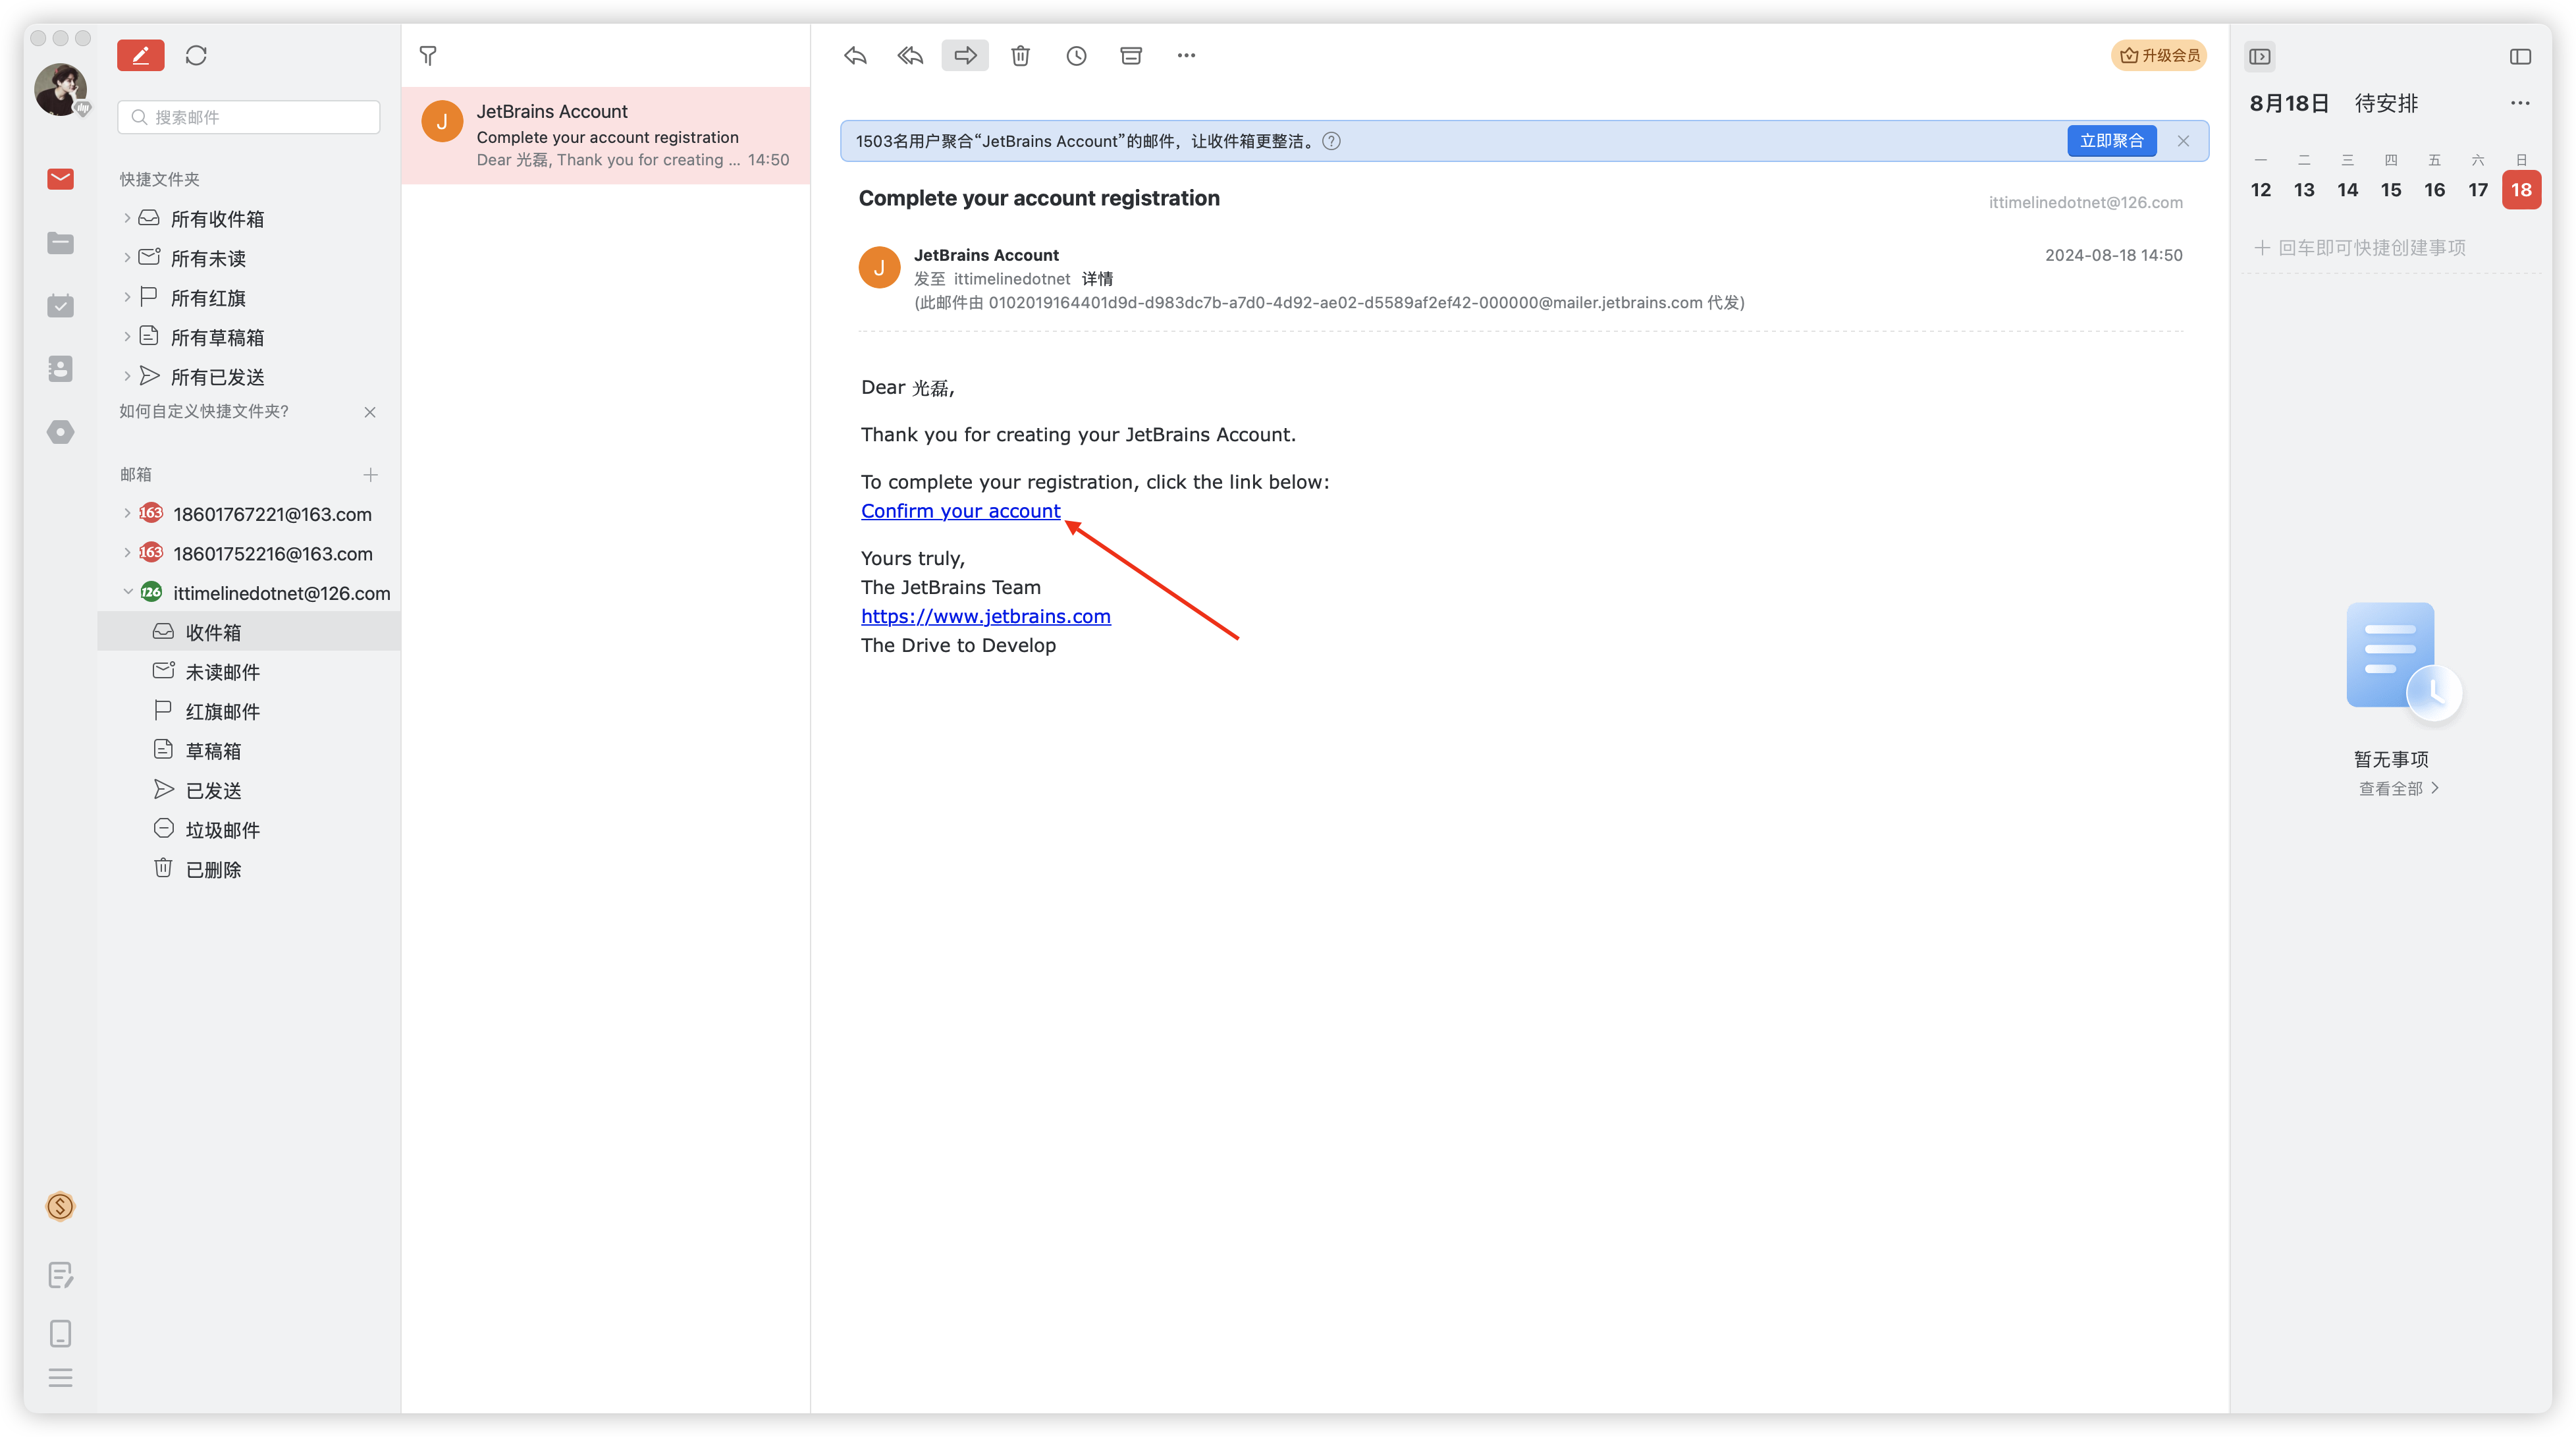Screen dimensions: 2576x1437
Task: Toggle the right sidebar panel icon
Action: [2520, 56]
